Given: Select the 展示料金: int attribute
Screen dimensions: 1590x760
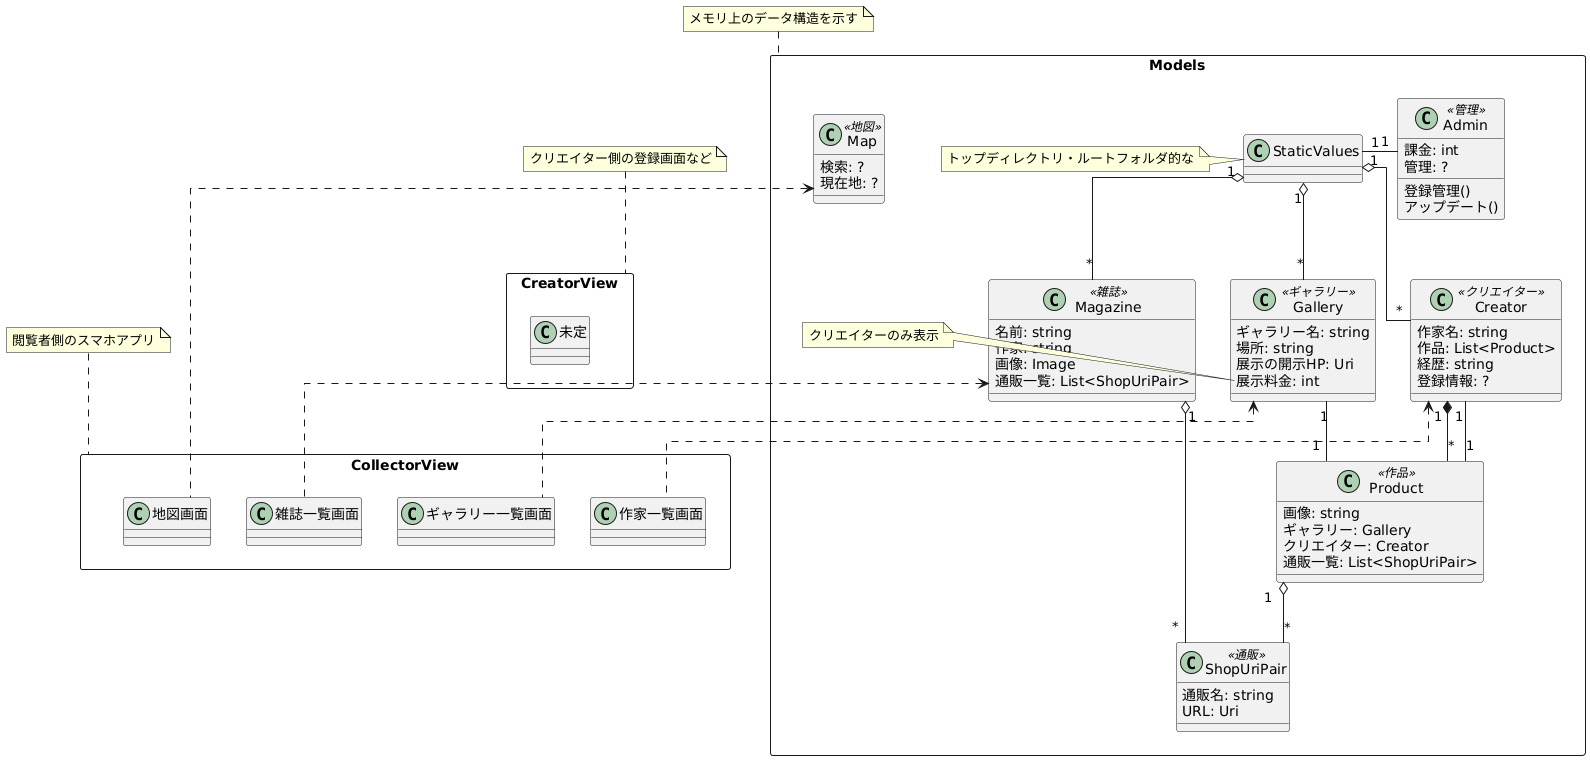Looking at the screenshot, I should click(1278, 380).
